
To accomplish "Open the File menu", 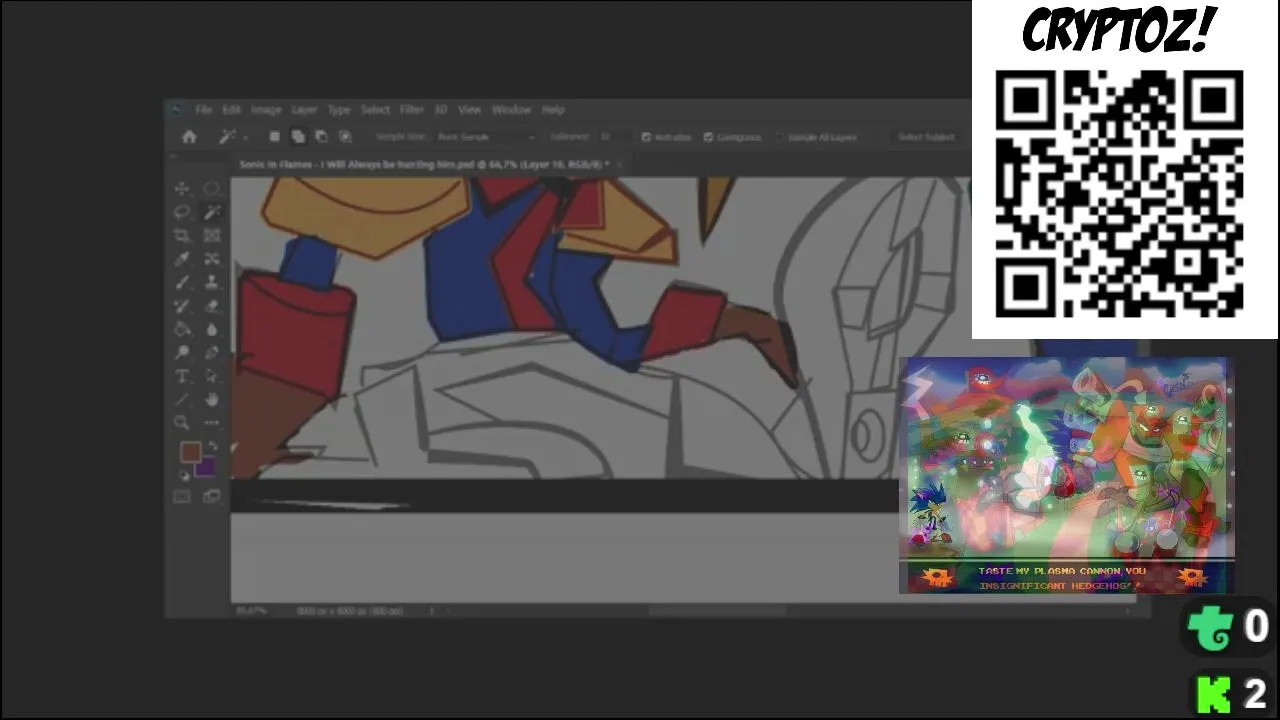I will tap(203, 110).
